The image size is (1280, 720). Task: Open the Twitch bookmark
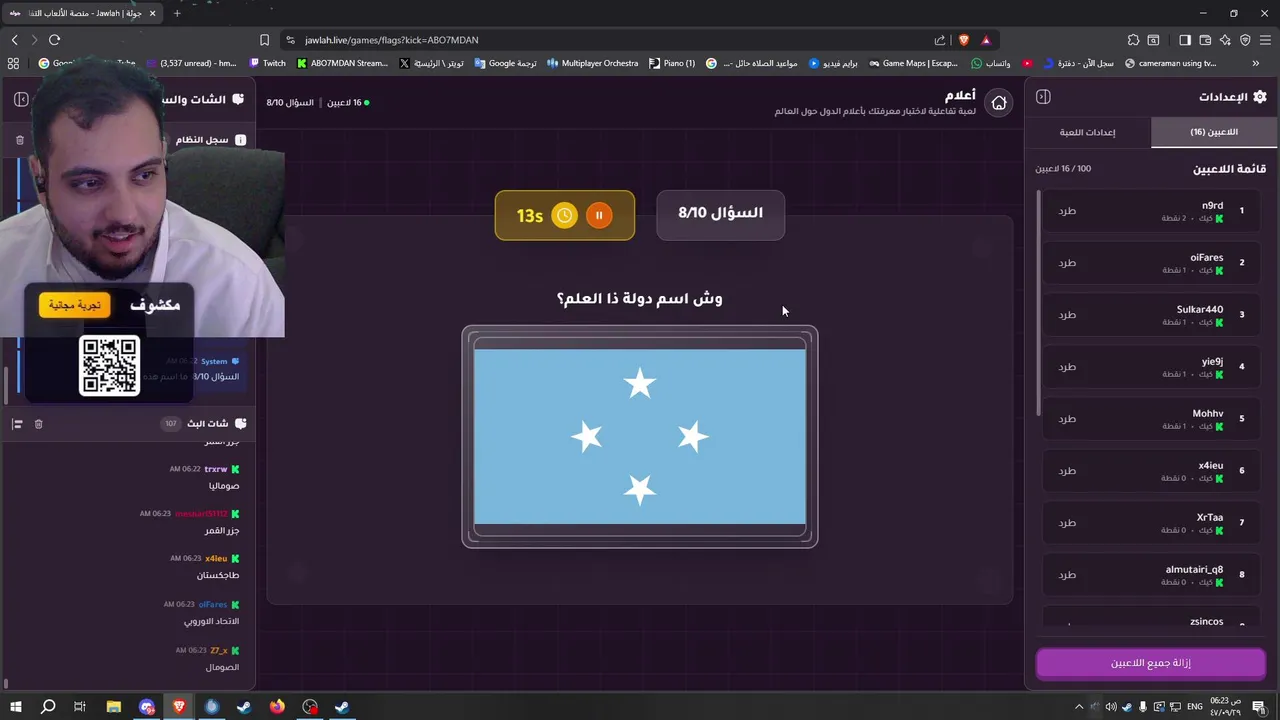267,63
